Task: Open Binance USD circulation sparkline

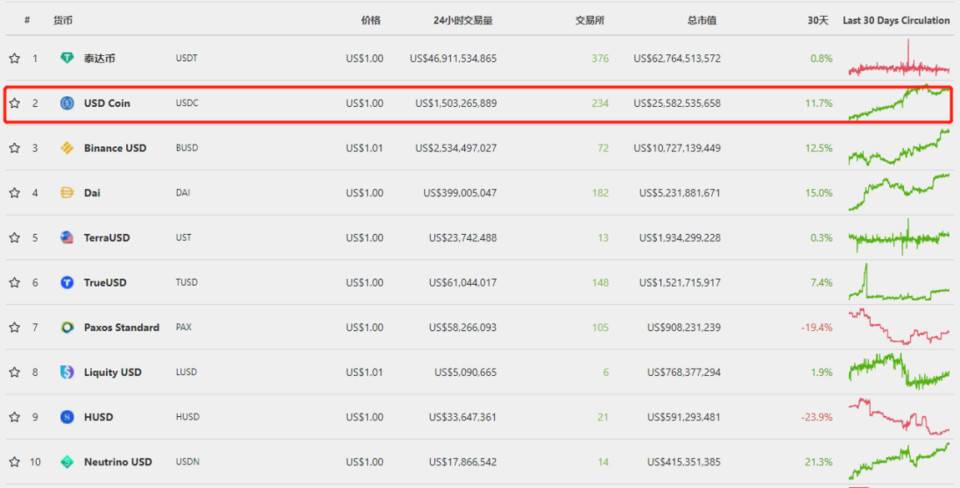Action: (x=899, y=147)
